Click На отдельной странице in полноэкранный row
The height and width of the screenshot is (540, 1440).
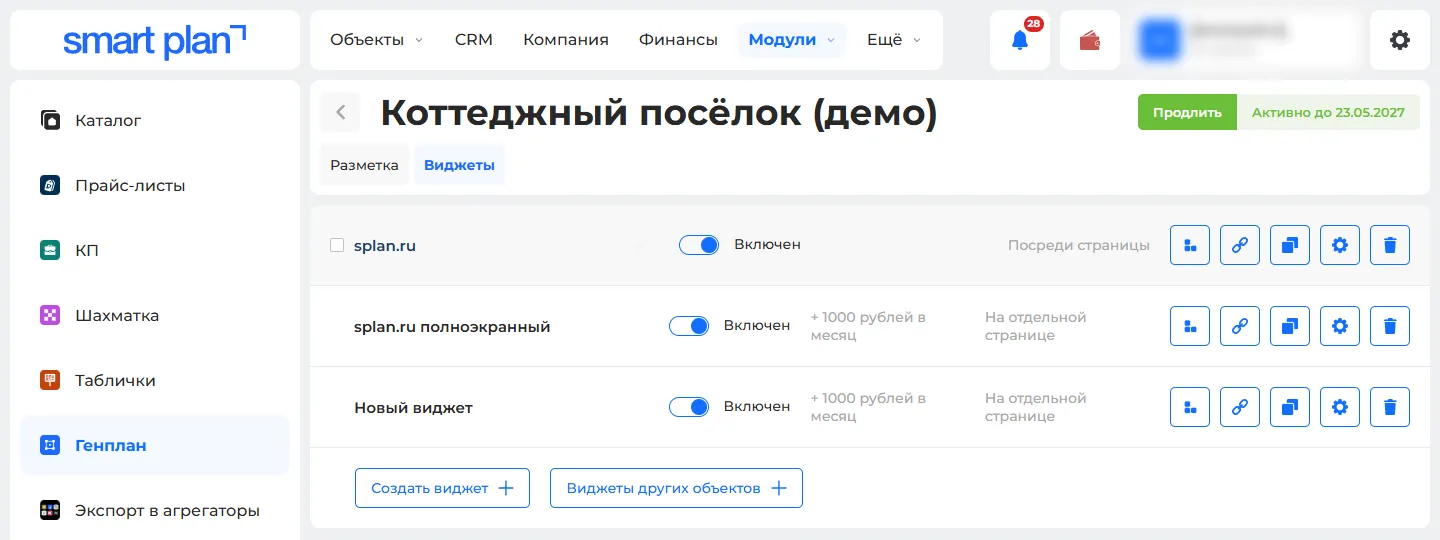(1035, 326)
